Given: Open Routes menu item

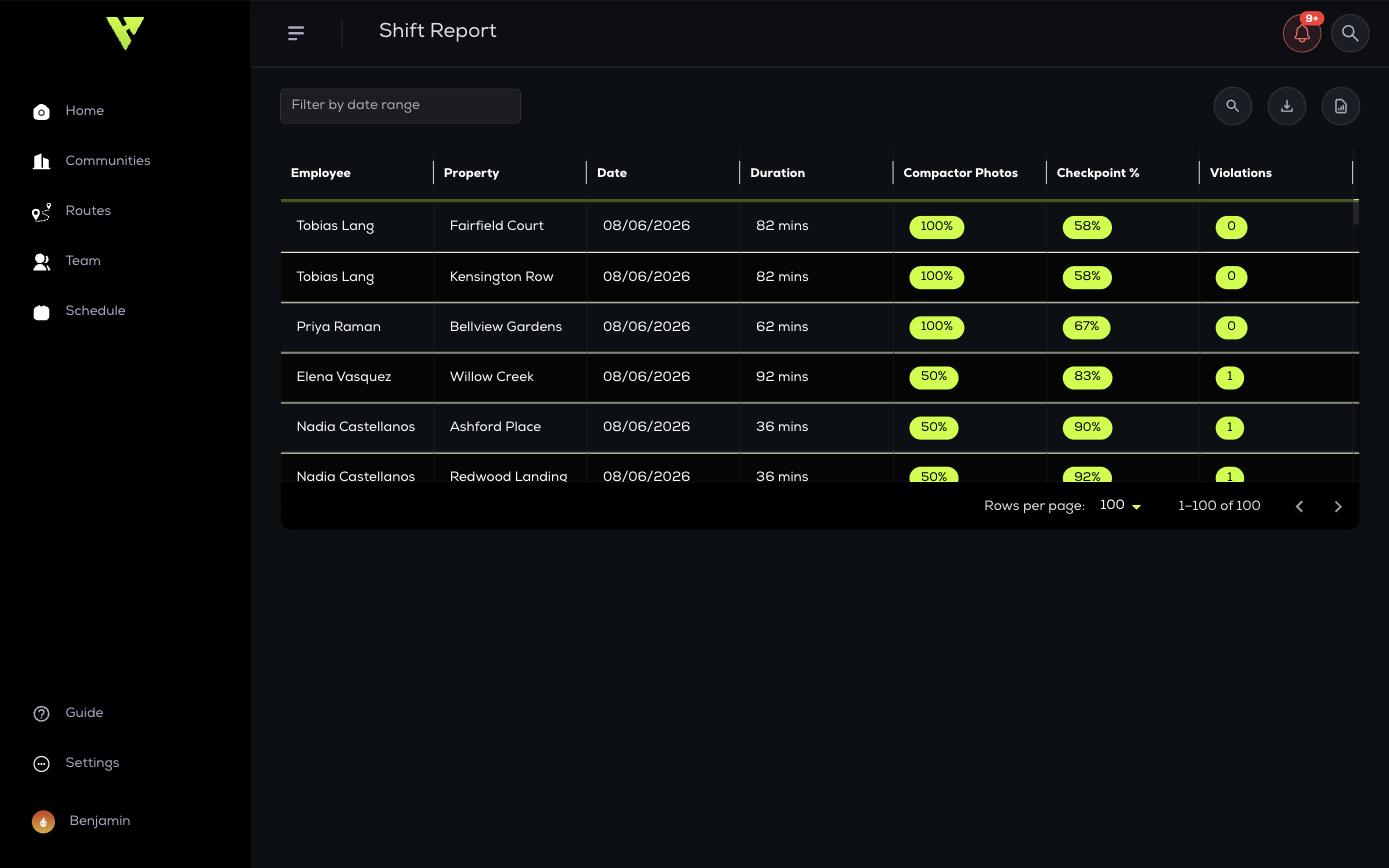Looking at the screenshot, I should click(x=88, y=211).
